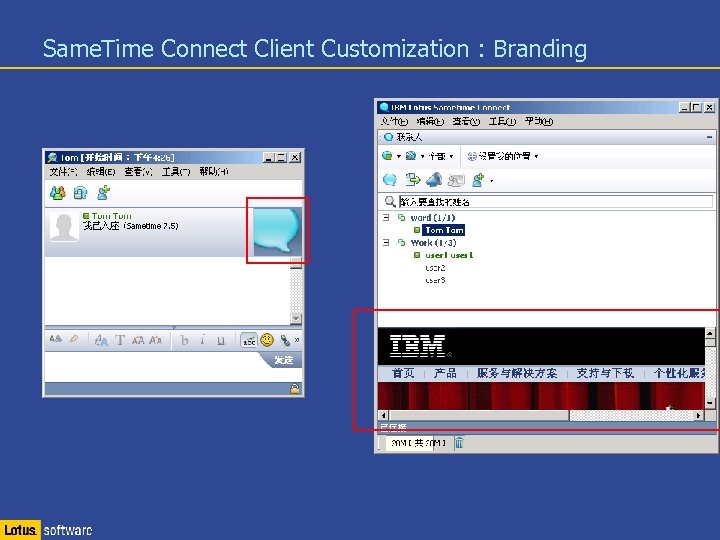The height and width of the screenshot is (540, 720).
Task: Click the invite others icon in Tom chat window
Action: click(x=57, y=193)
